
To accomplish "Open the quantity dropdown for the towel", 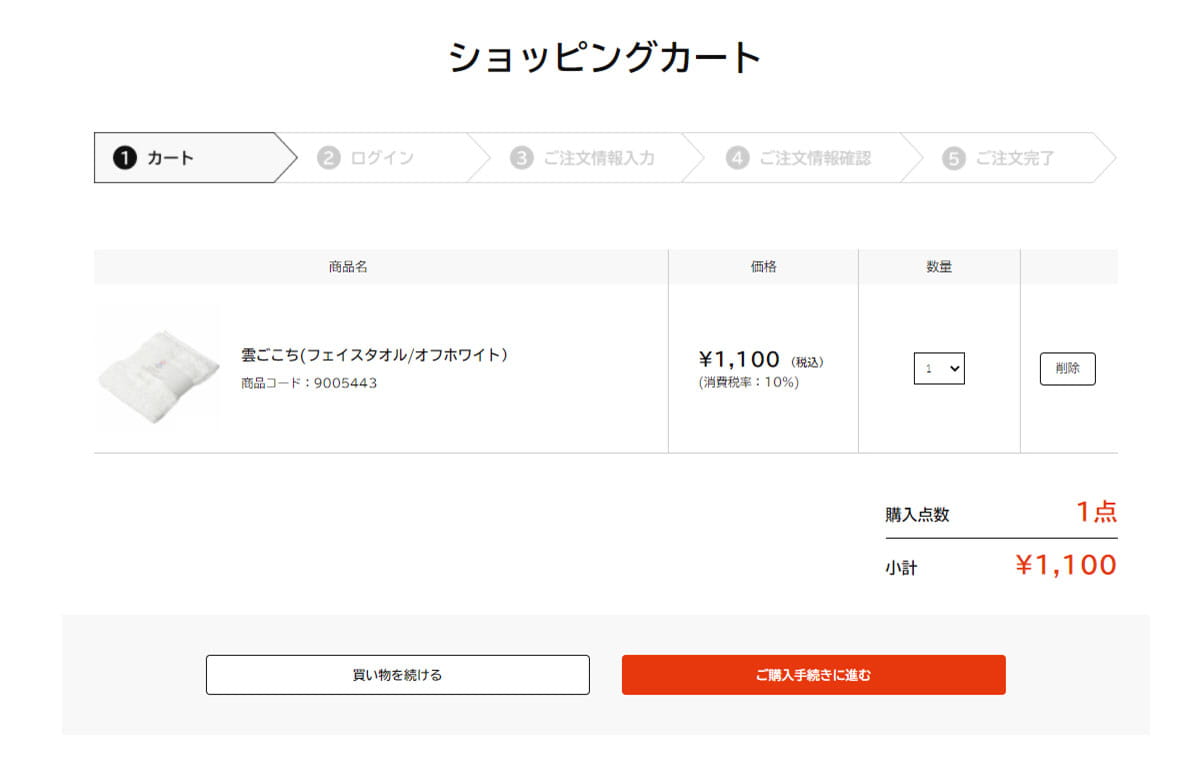I will tap(939, 369).
